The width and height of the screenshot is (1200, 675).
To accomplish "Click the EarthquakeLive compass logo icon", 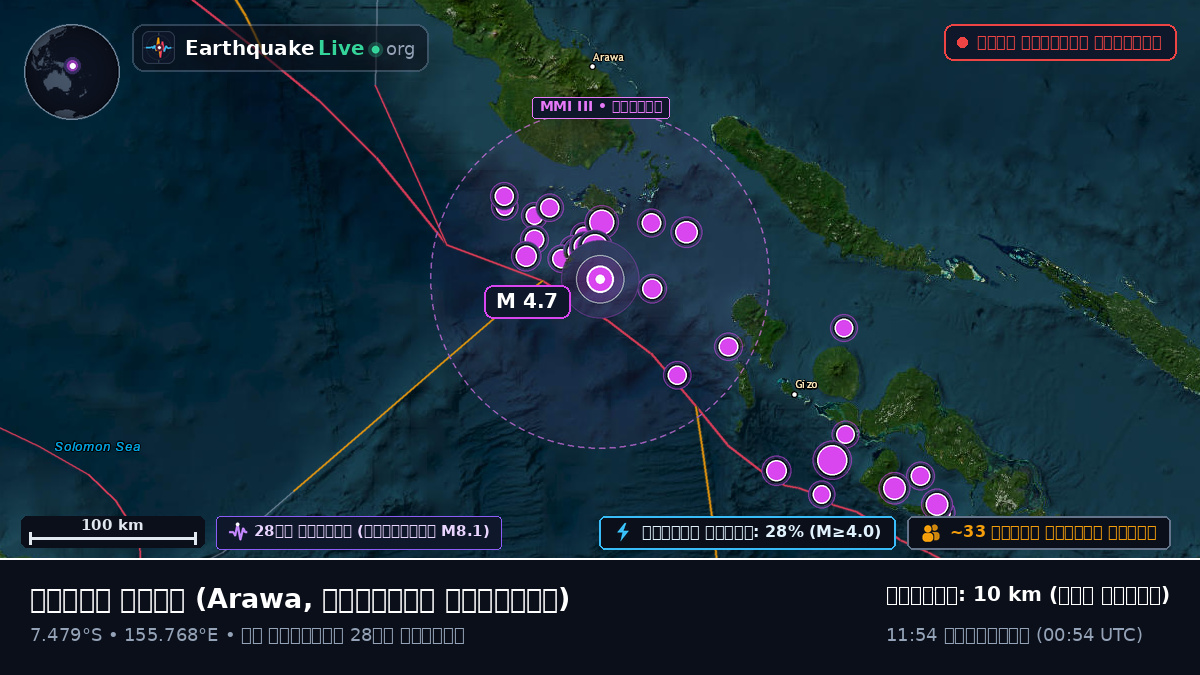I will (x=159, y=48).
